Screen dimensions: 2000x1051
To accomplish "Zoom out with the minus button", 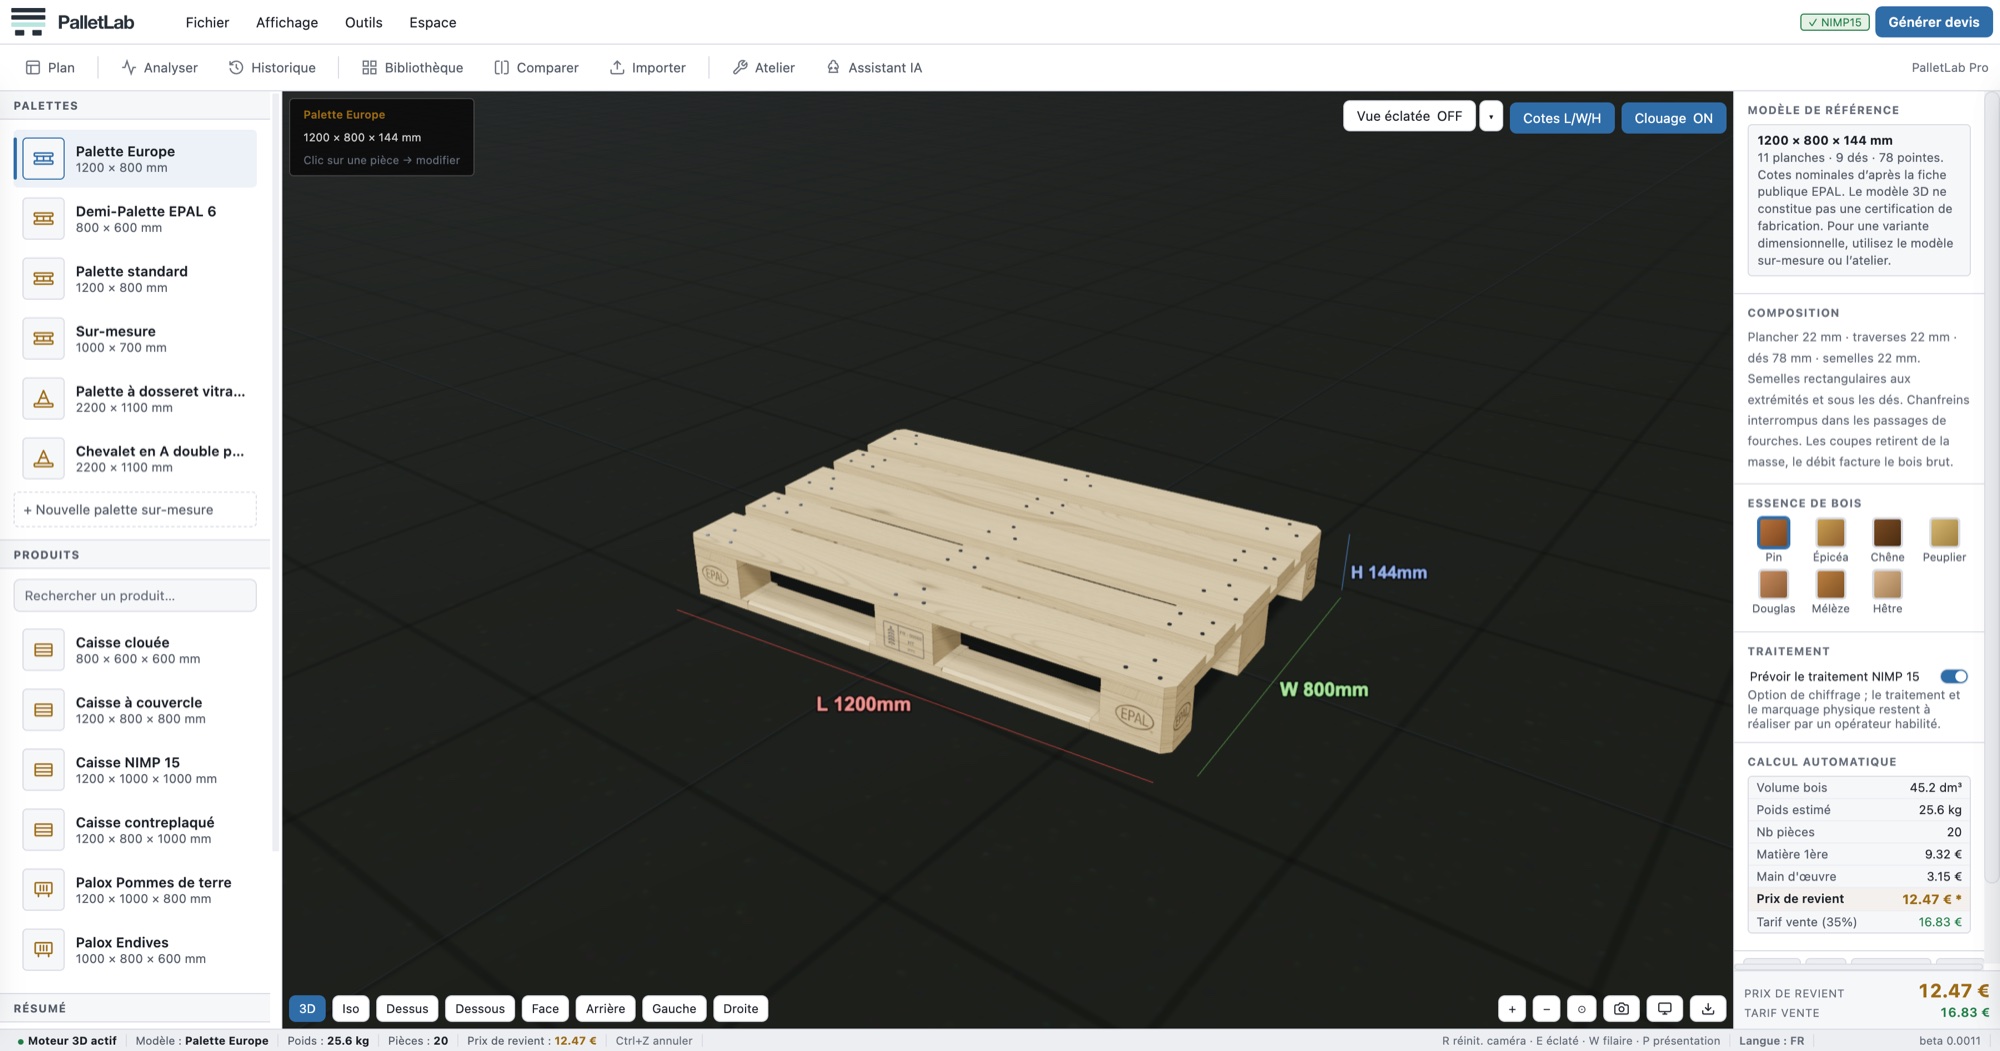I will [1546, 1009].
